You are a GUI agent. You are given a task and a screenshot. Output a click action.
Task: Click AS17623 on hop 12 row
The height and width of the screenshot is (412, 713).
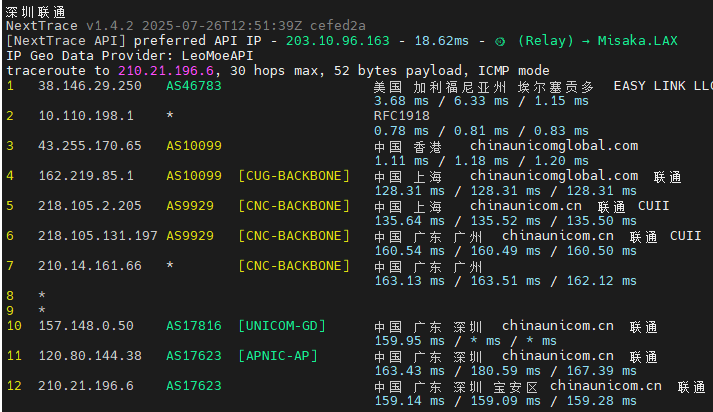coord(194,386)
